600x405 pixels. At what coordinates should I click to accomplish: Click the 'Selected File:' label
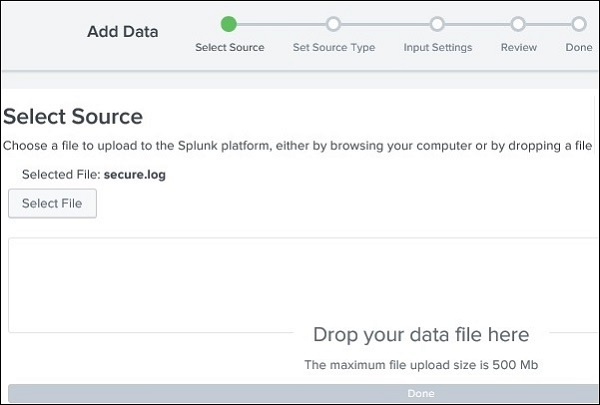61,174
